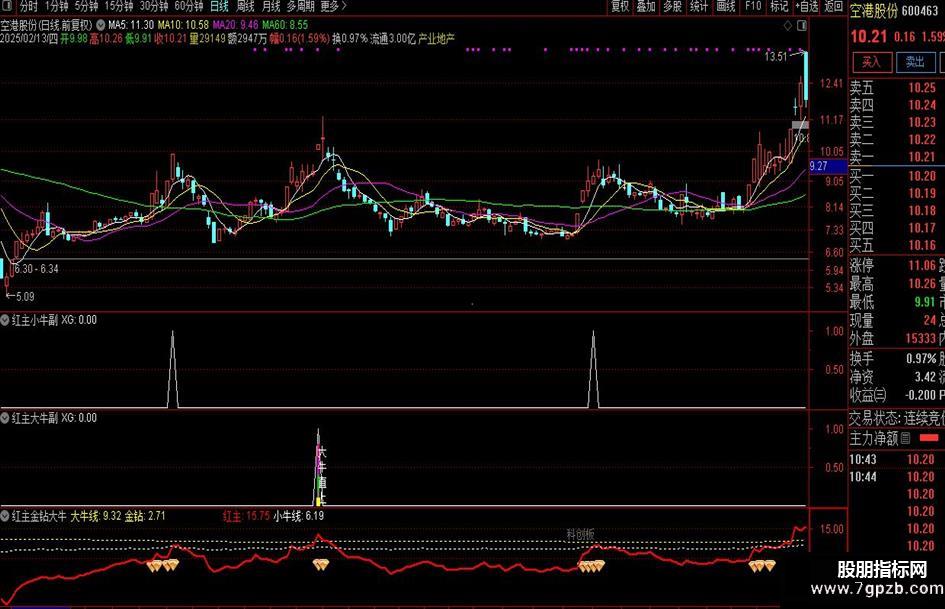
Task: Click the 13.51 high price marker
Action: [776, 57]
